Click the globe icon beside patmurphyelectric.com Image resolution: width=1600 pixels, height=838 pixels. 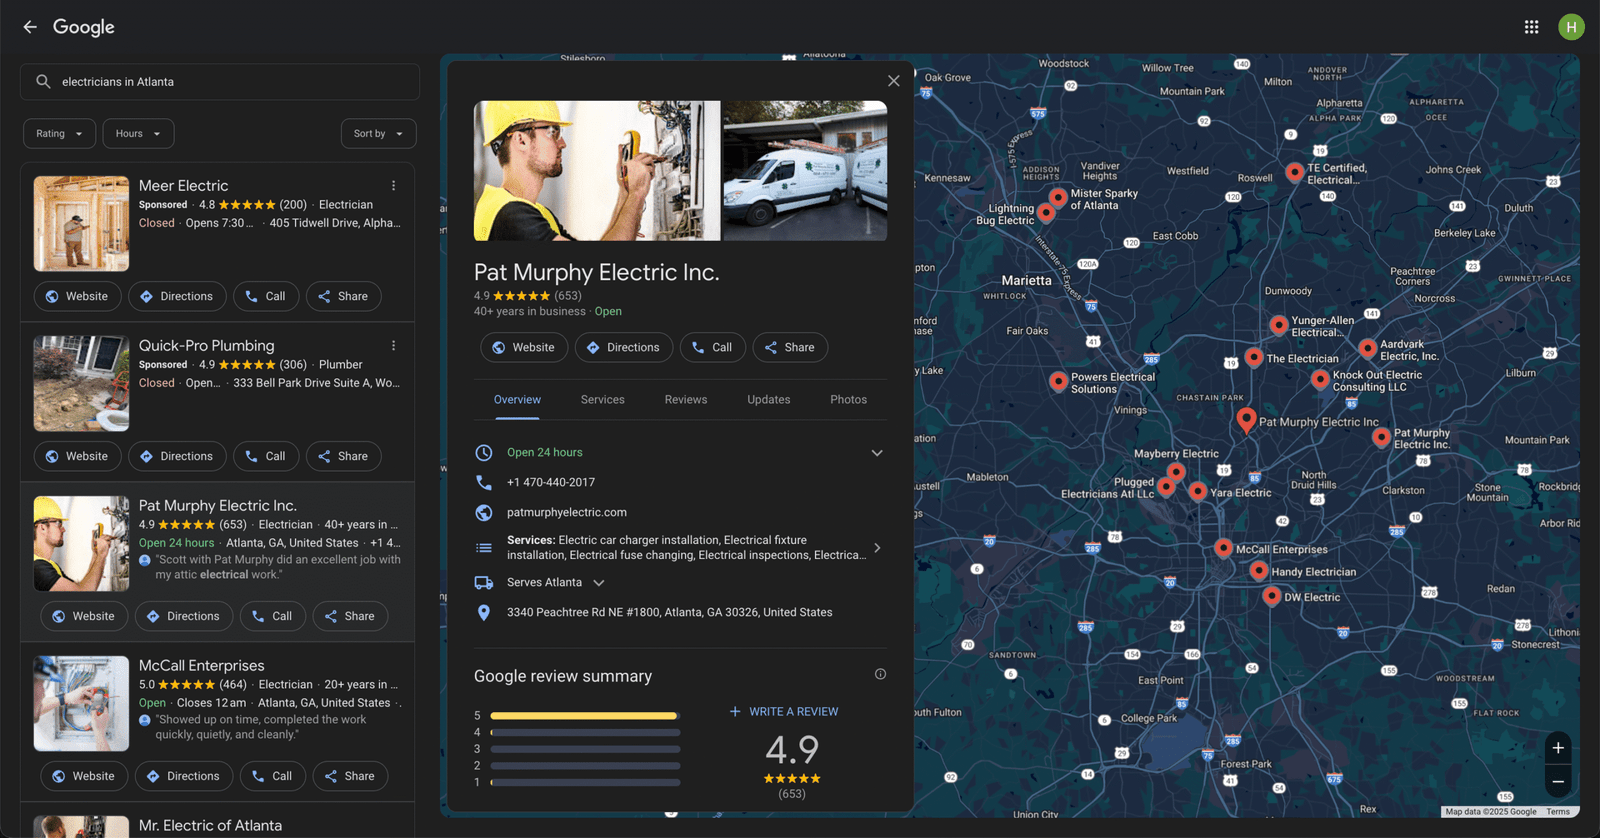click(484, 512)
